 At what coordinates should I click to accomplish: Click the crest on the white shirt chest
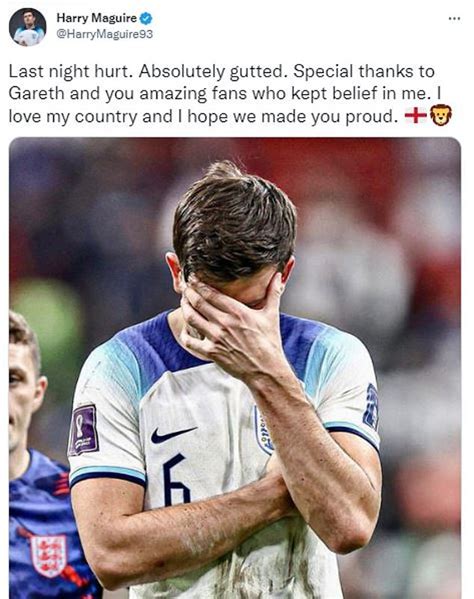click(264, 430)
